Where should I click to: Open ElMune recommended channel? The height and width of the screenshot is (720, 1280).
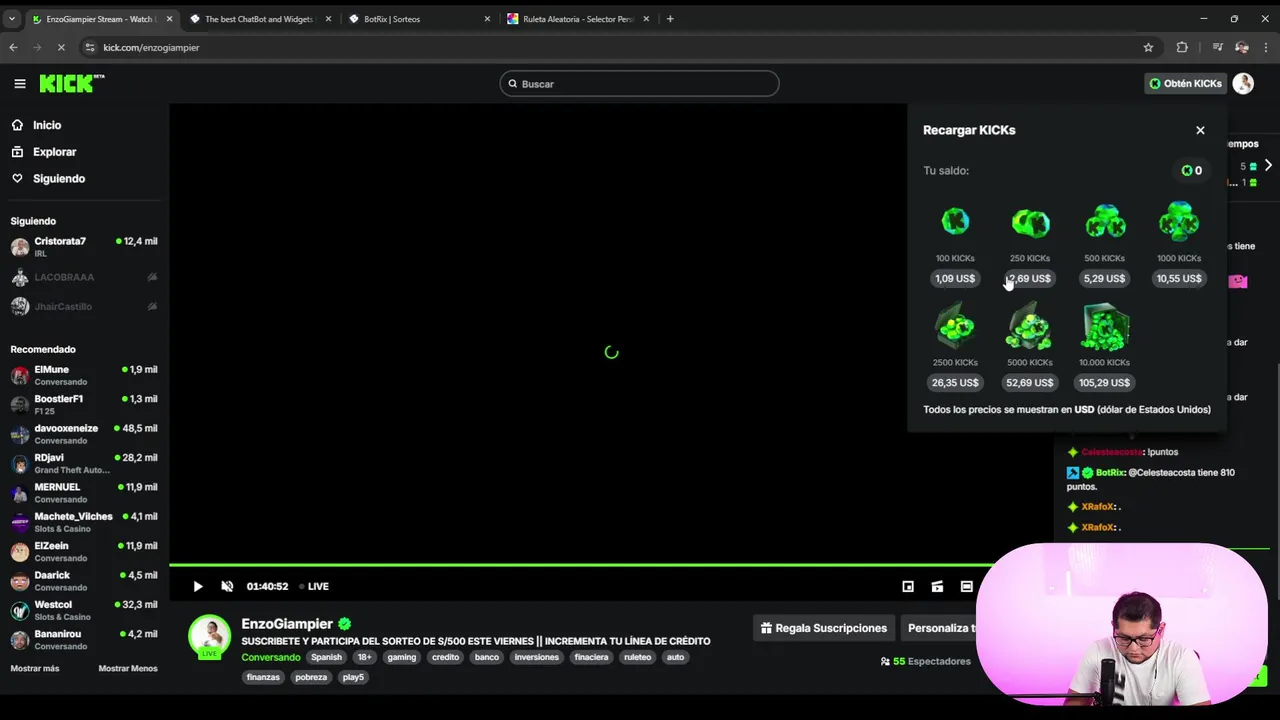point(84,375)
